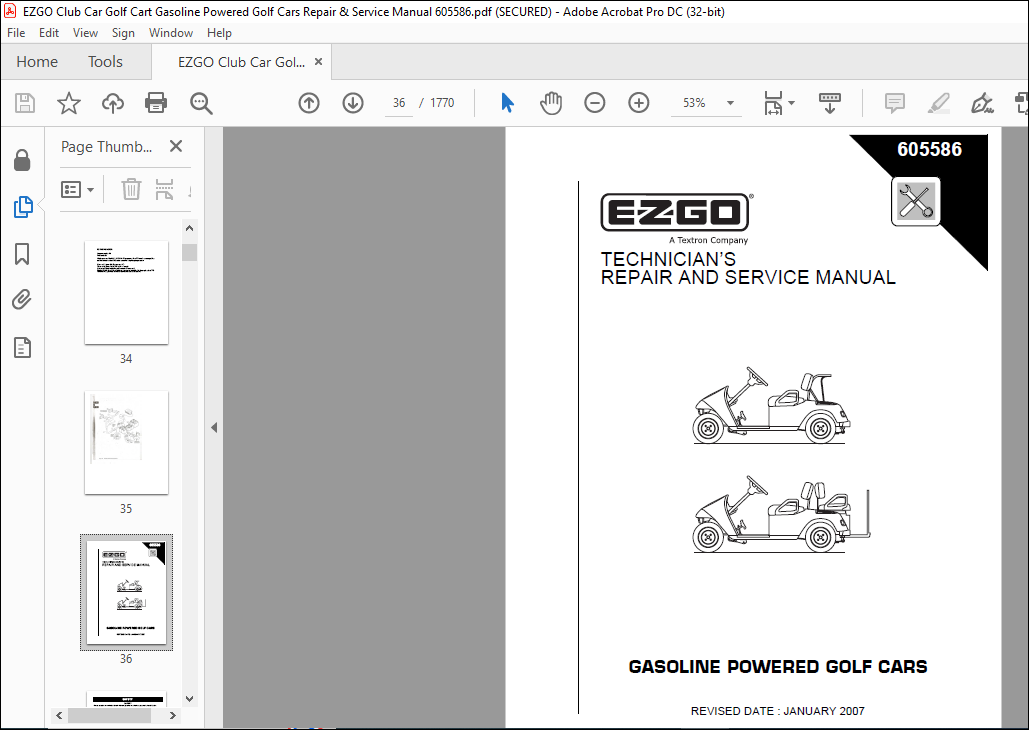Delete selected page with trash icon
The image size is (1029, 730).
pyautogui.click(x=131, y=190)
